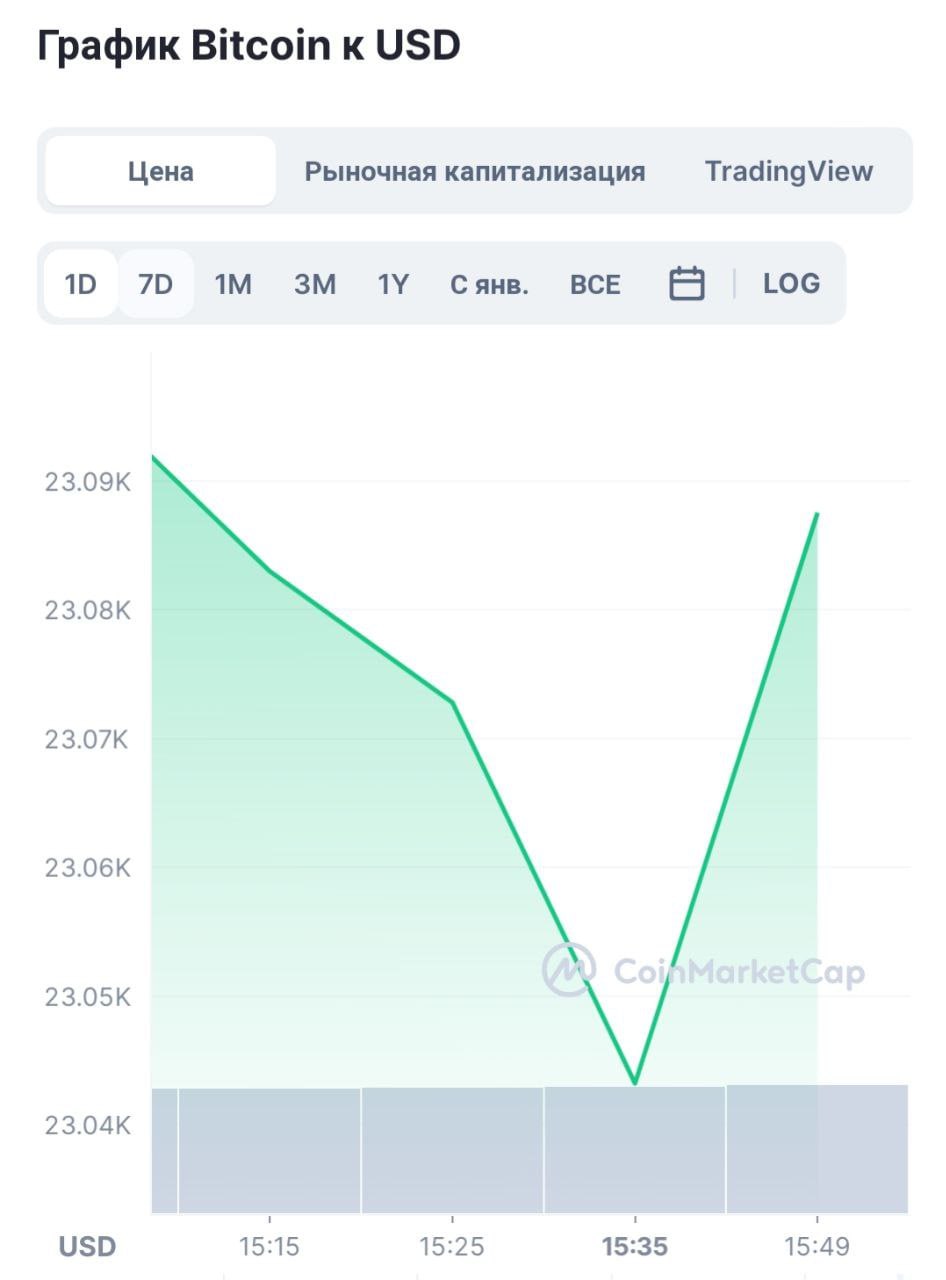Switch to the 1M time range

point(233,284)
